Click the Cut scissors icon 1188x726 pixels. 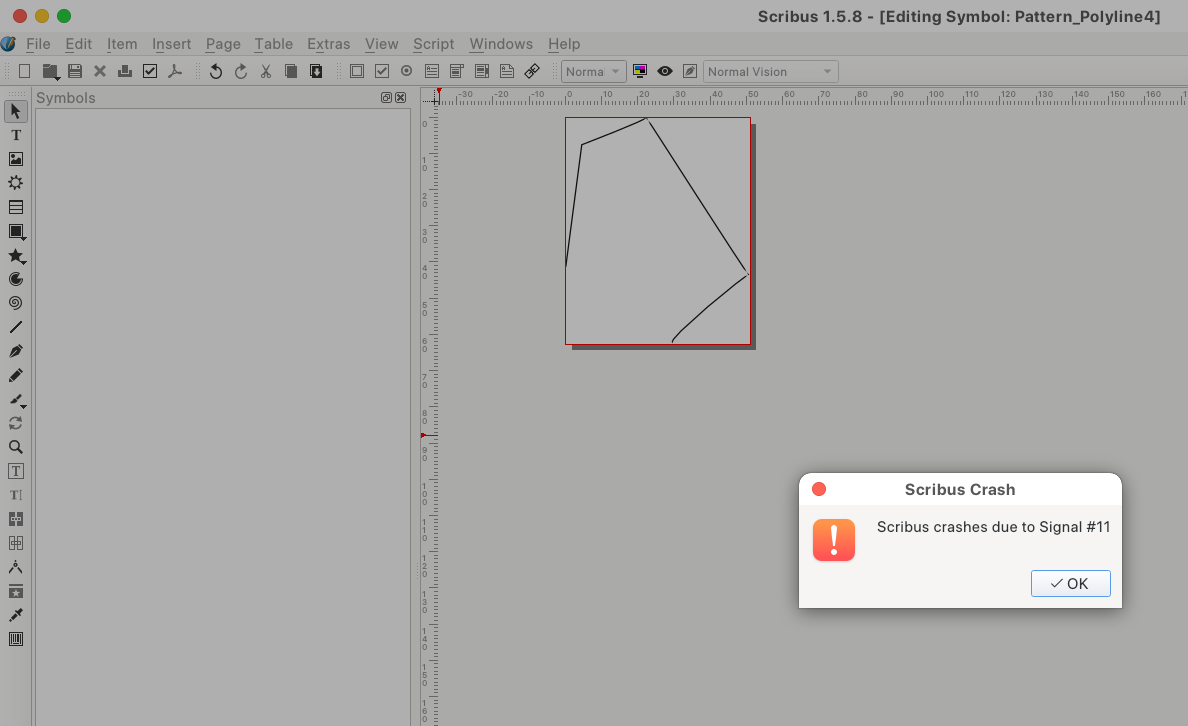(x=266, y=71)
